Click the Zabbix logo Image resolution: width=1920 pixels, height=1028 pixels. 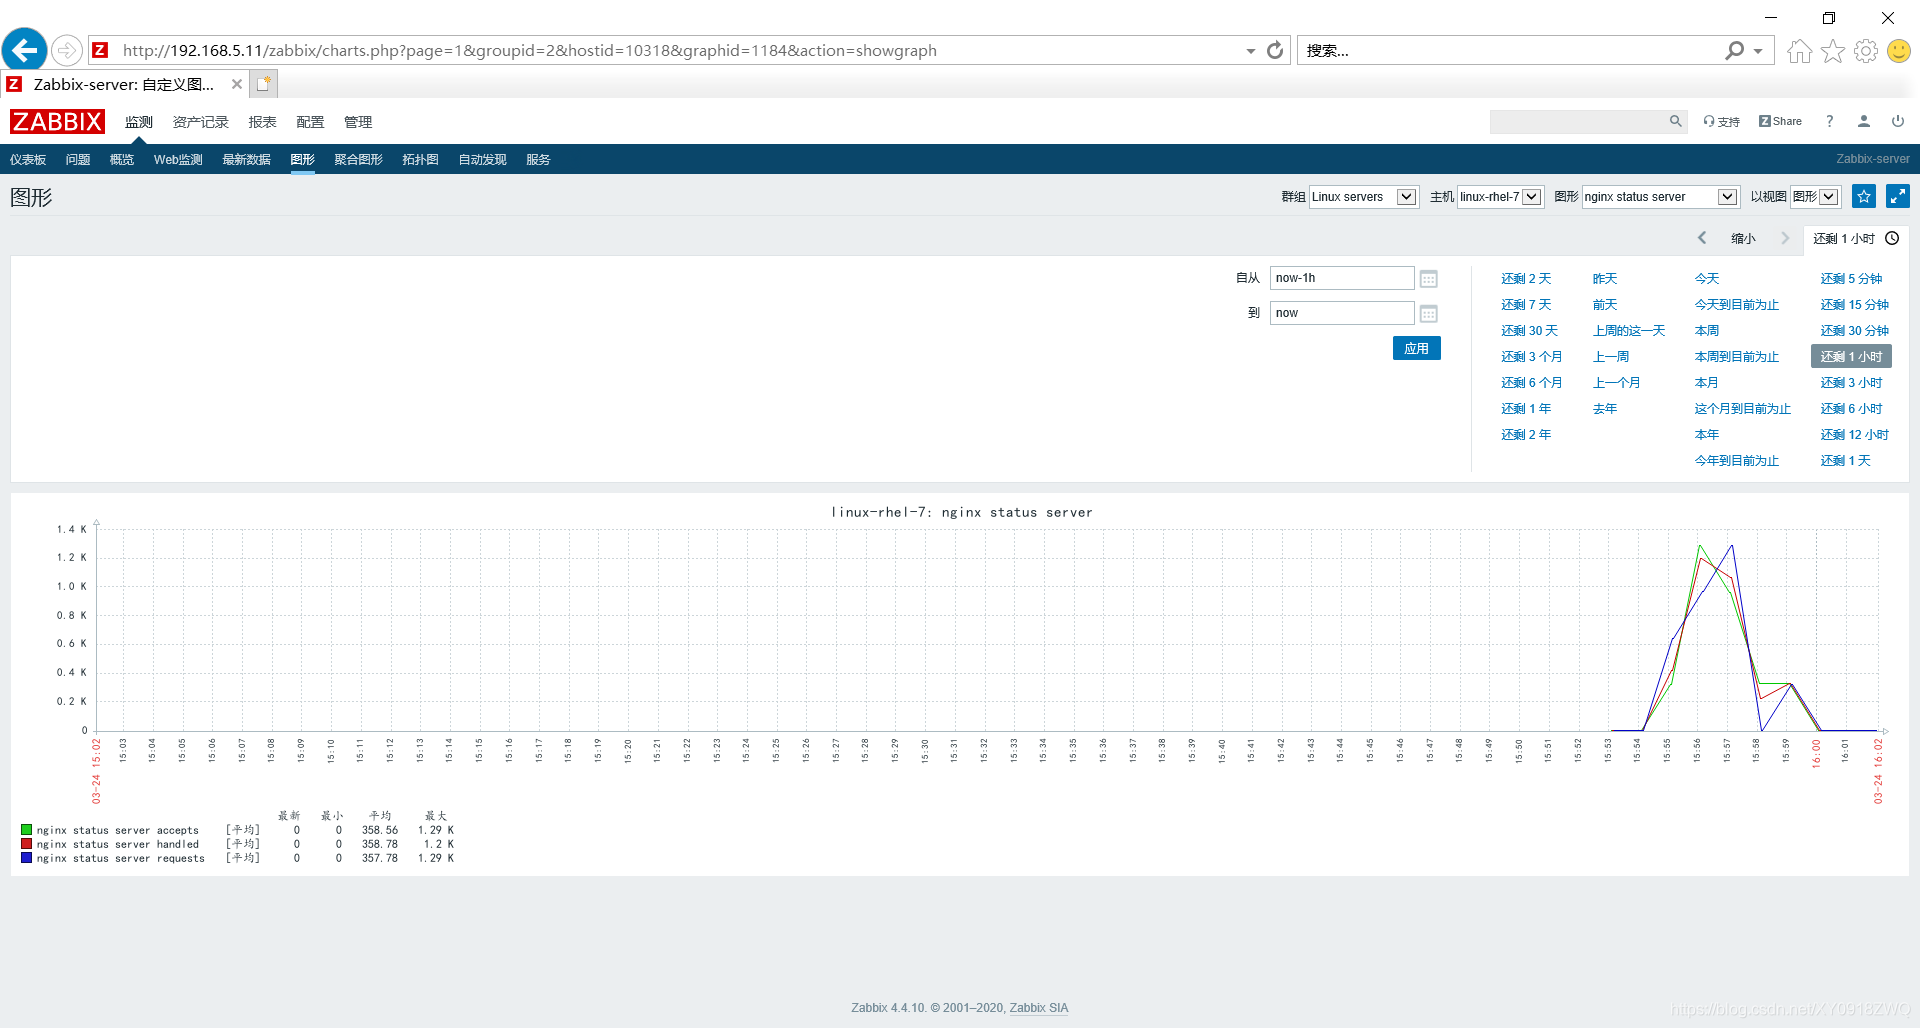(57, 121)
